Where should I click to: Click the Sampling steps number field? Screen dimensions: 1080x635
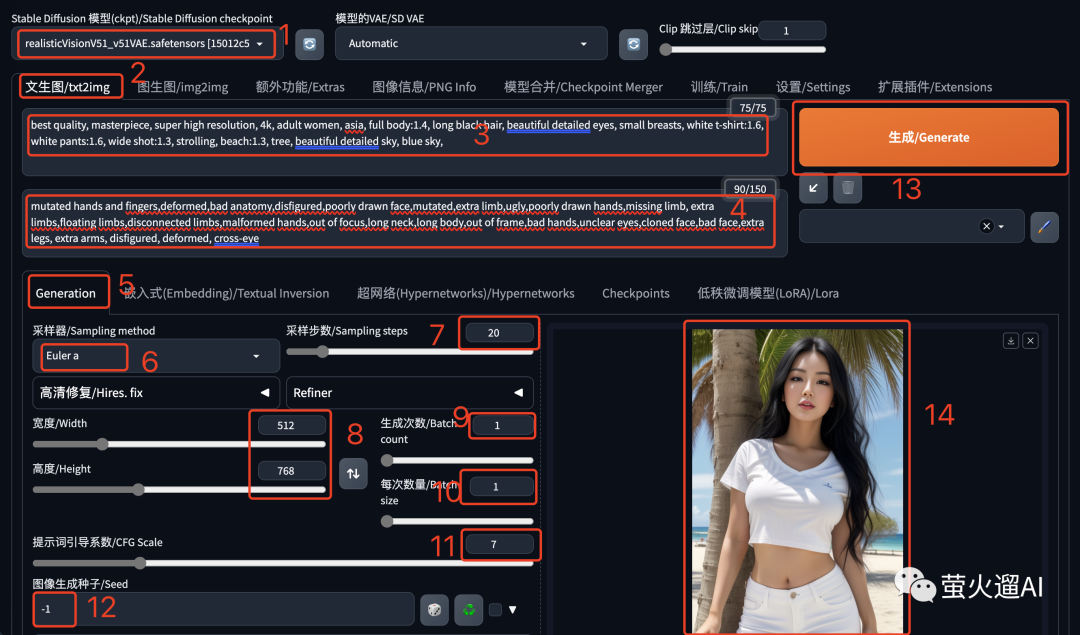tap(499, 333)
